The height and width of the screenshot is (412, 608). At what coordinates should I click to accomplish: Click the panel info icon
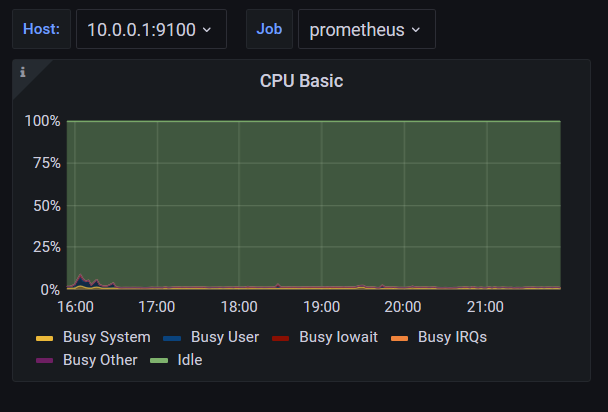pyautogui.click(x=23, y=72)
